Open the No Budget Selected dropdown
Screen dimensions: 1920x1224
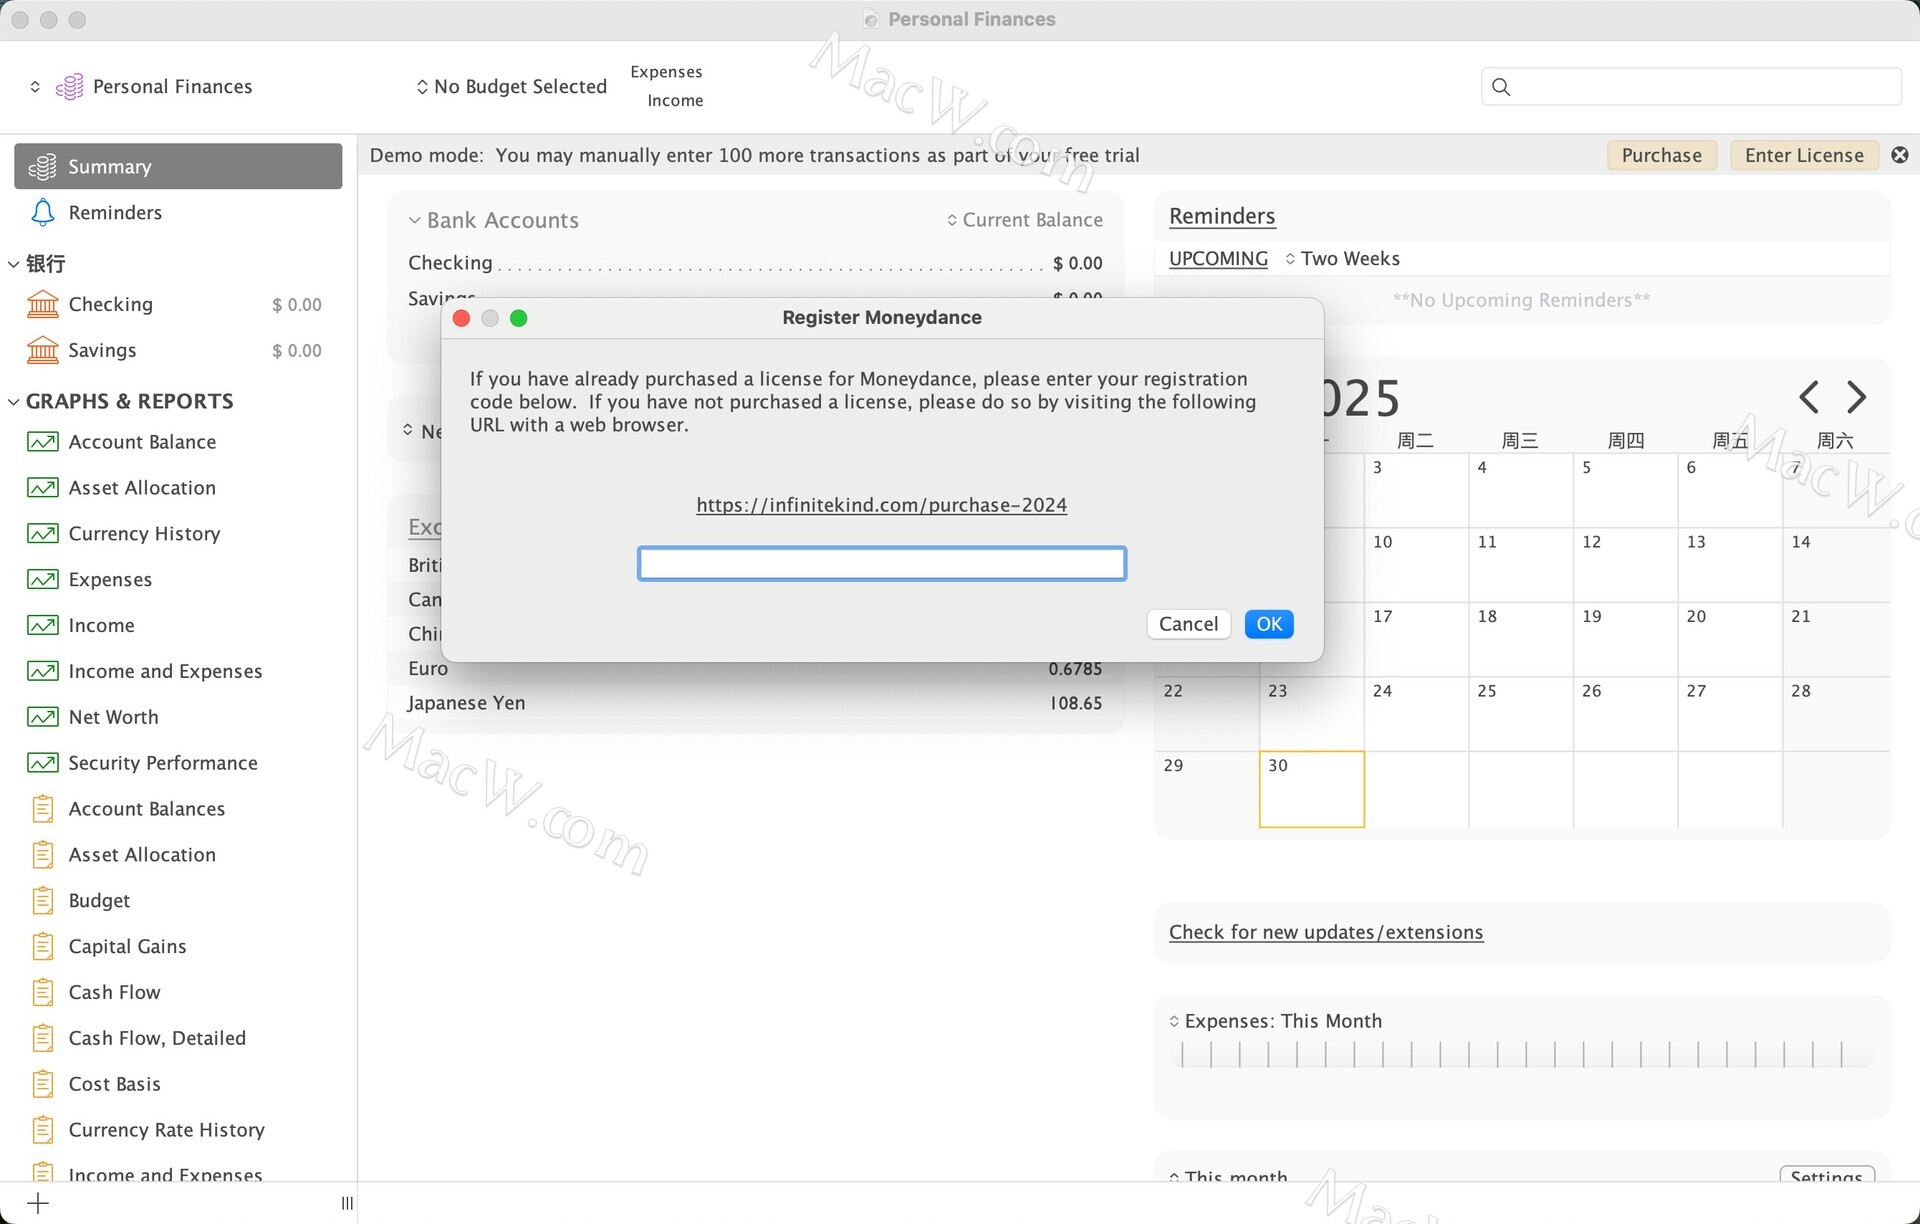coord(511,87)
